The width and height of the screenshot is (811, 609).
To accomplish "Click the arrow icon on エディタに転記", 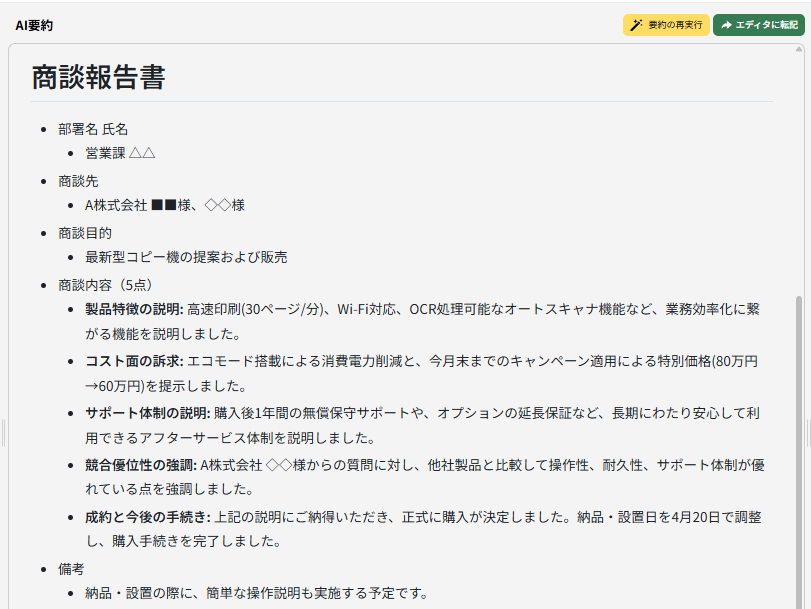I will 726,23.
